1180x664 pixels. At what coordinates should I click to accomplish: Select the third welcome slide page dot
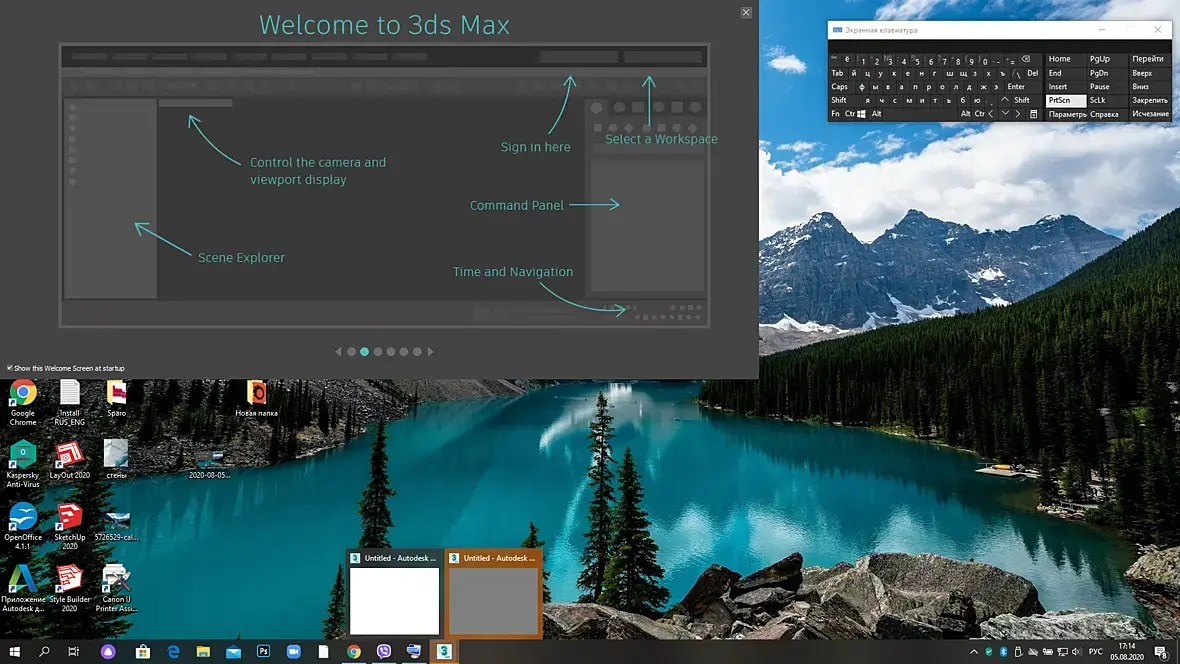(x=378, y=352)
